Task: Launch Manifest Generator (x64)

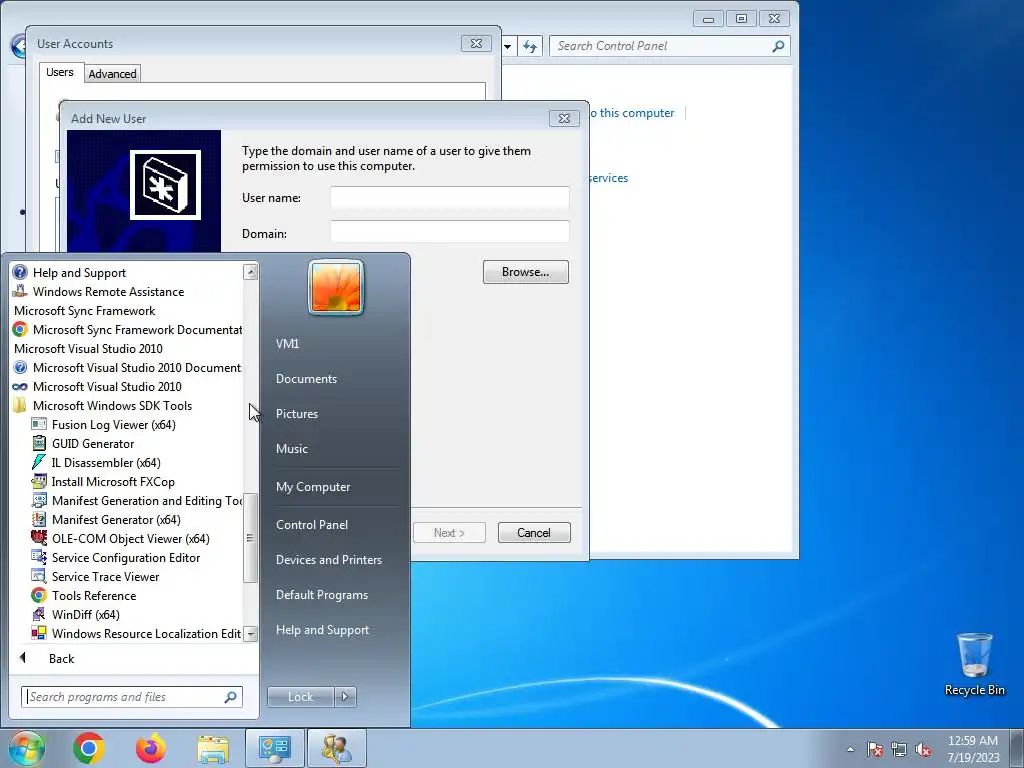Action: point(106,519)
